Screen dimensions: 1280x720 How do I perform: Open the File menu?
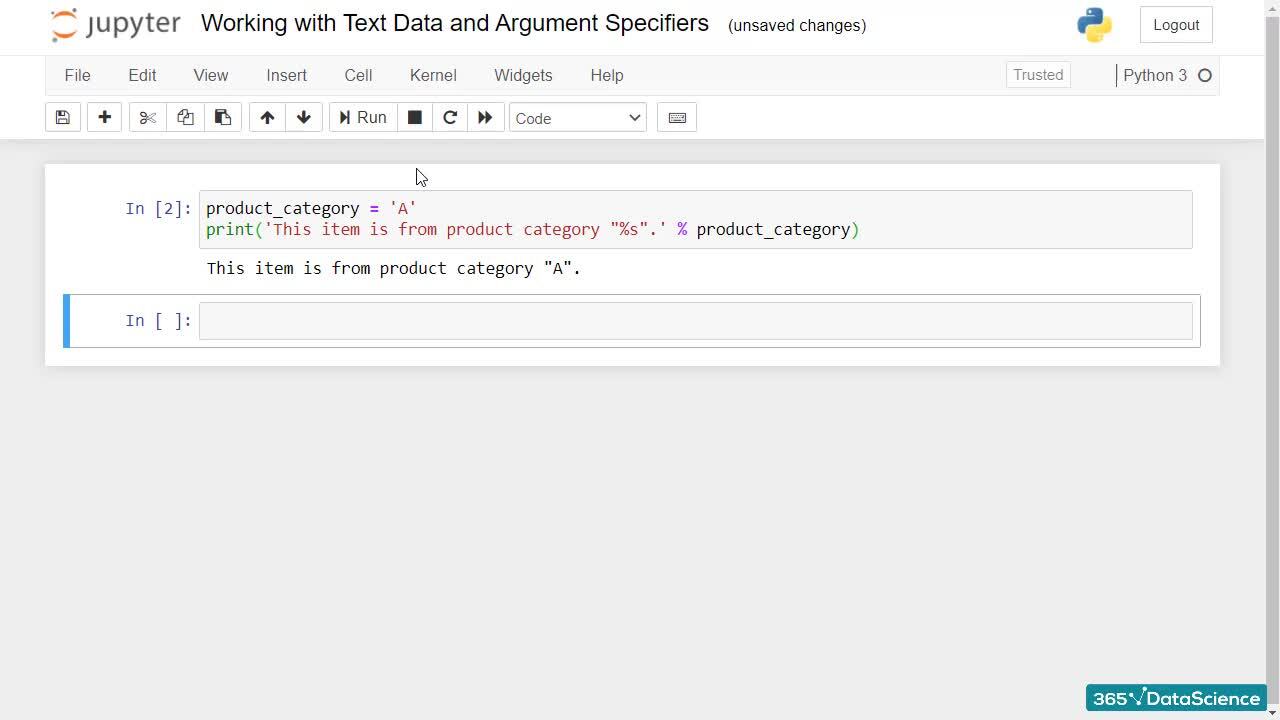point(77,75)
